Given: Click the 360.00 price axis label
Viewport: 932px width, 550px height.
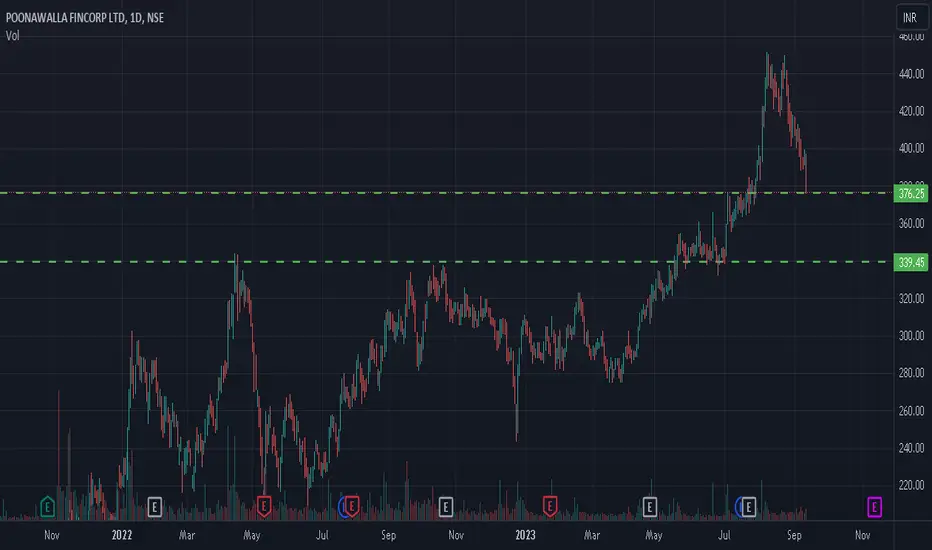Looking at the screenshot, I should point(911,224).
